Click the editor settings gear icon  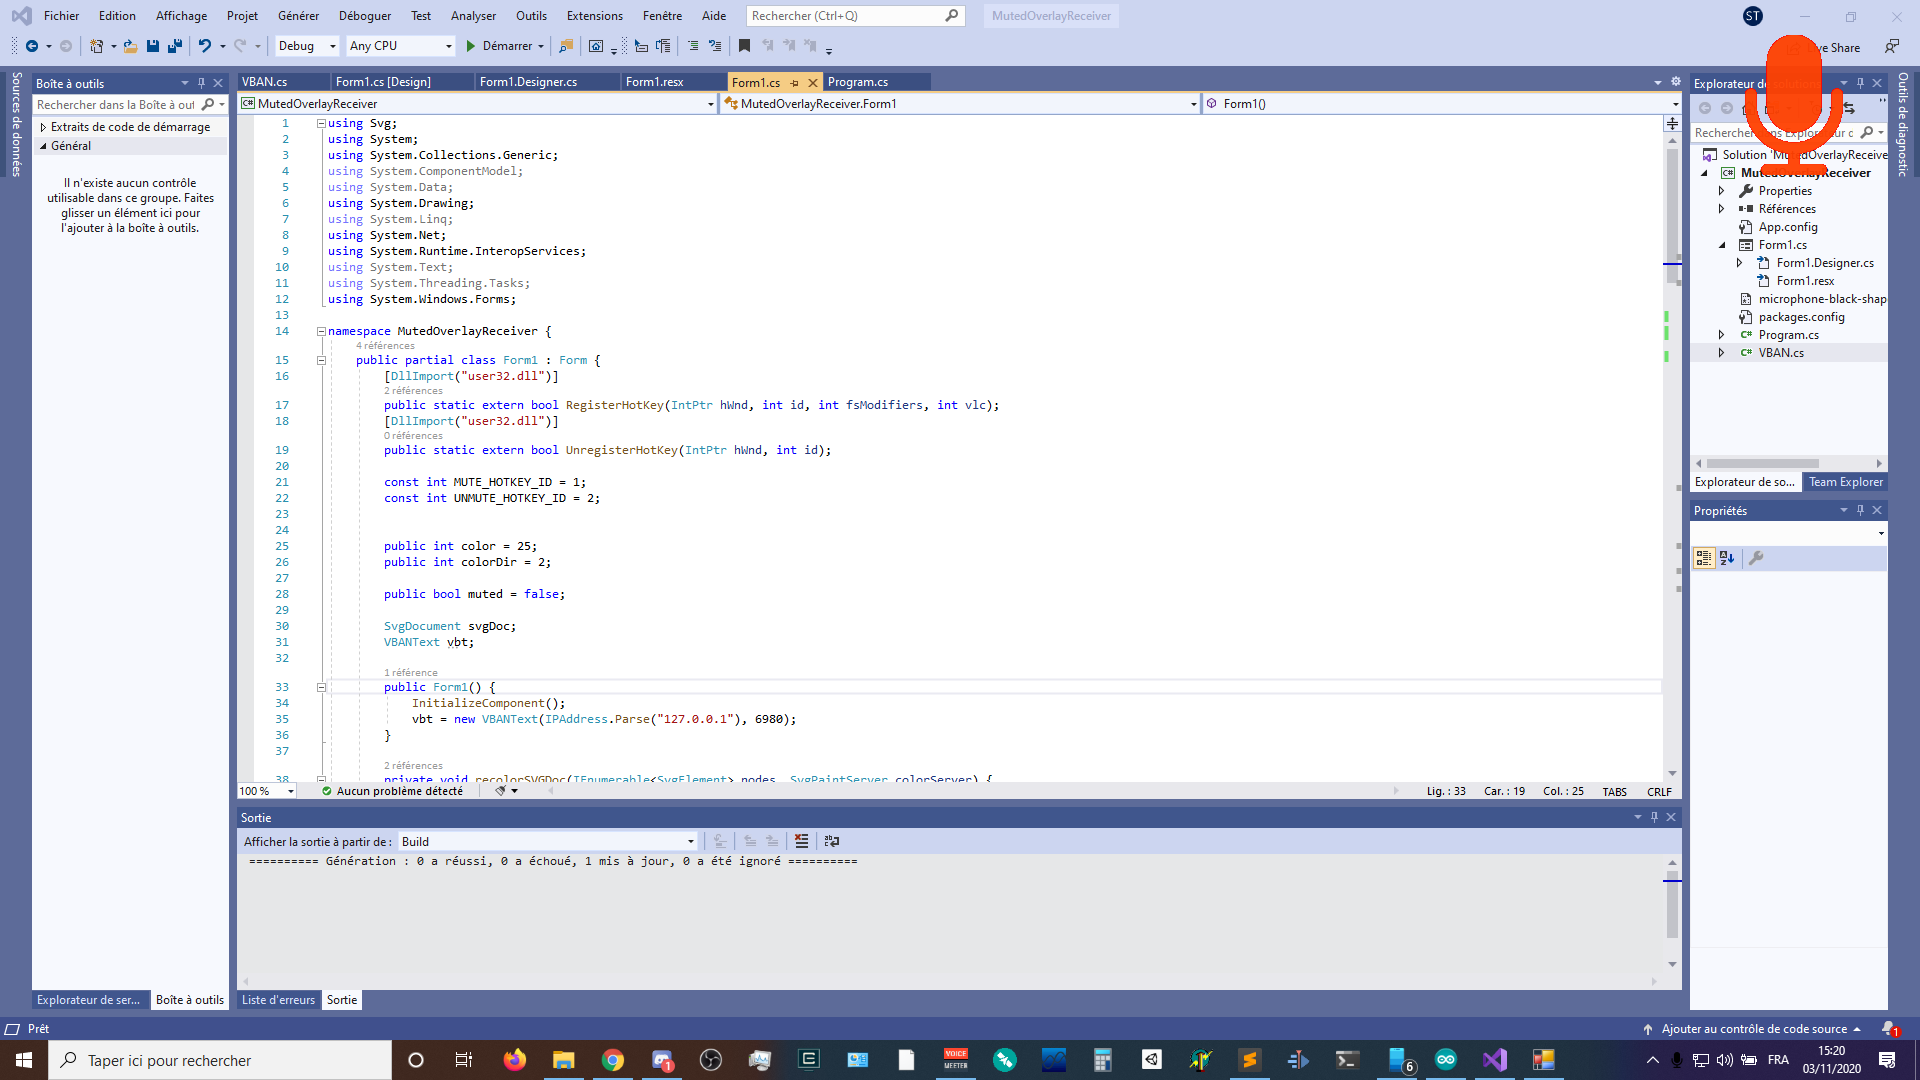click(x=1676, y=82)
